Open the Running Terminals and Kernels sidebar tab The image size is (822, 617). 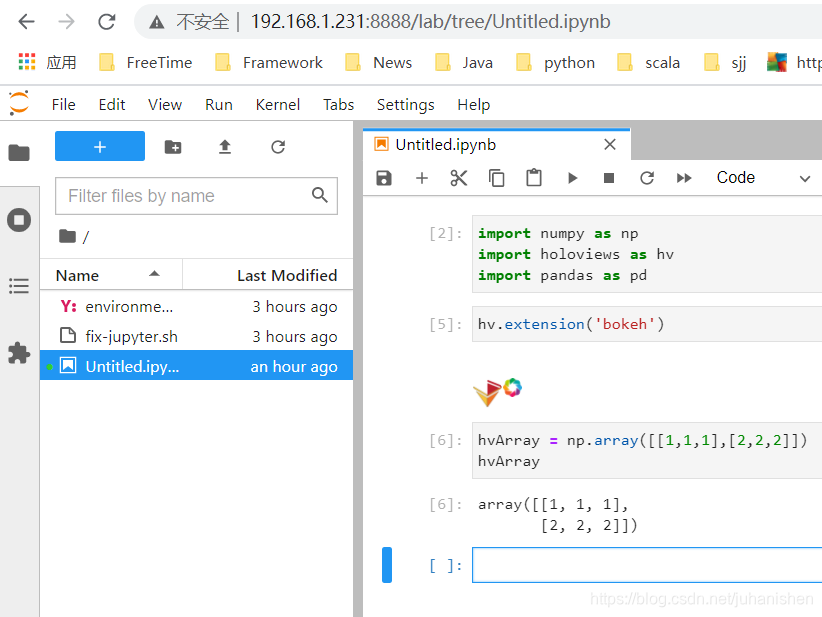click(19, 220)
